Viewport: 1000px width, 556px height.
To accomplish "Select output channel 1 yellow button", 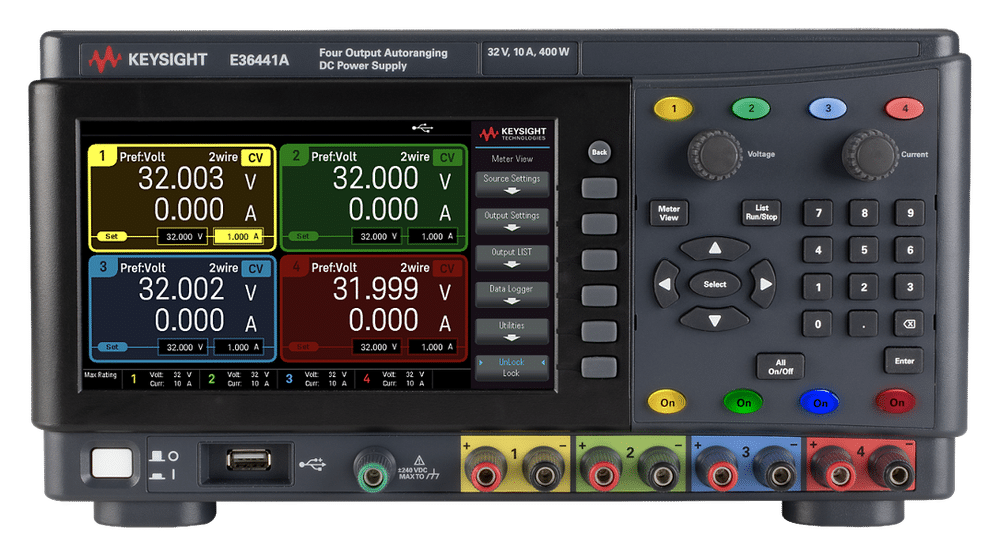I will point(673,108).
